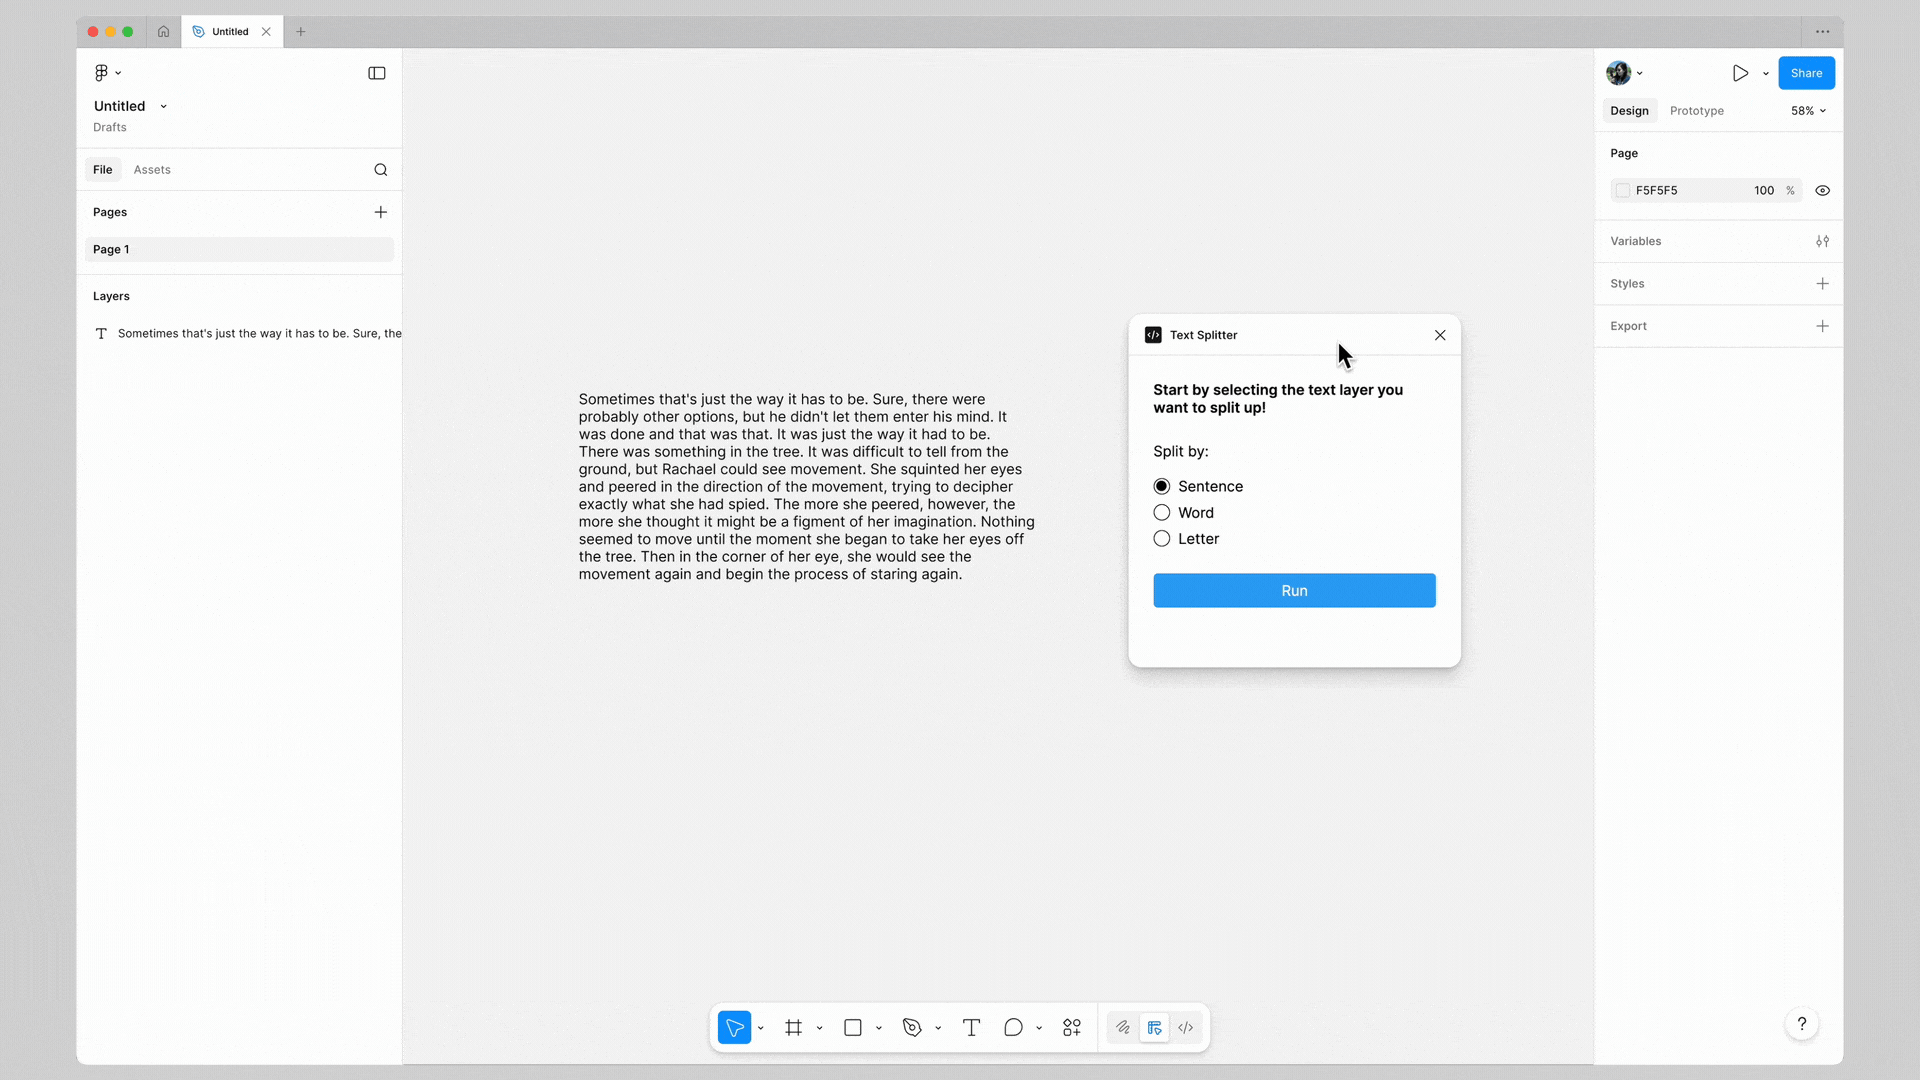Screen dimensions: 1920x1080
Task: Search layers with magnifier icon
Action: coord(381,170)
